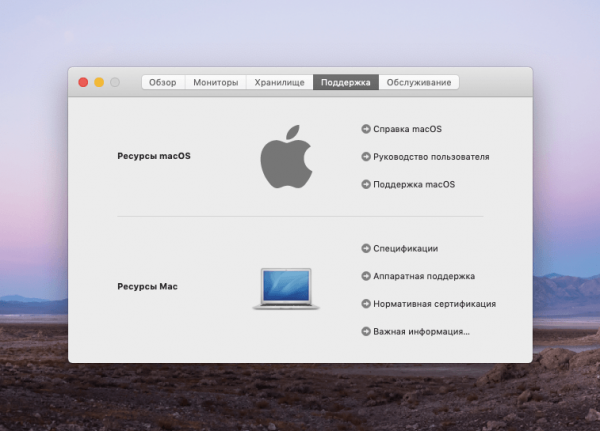The height and width of the screenshot is (431, 600).
Task: Switch to the Обзор tab
Action: 163,82
